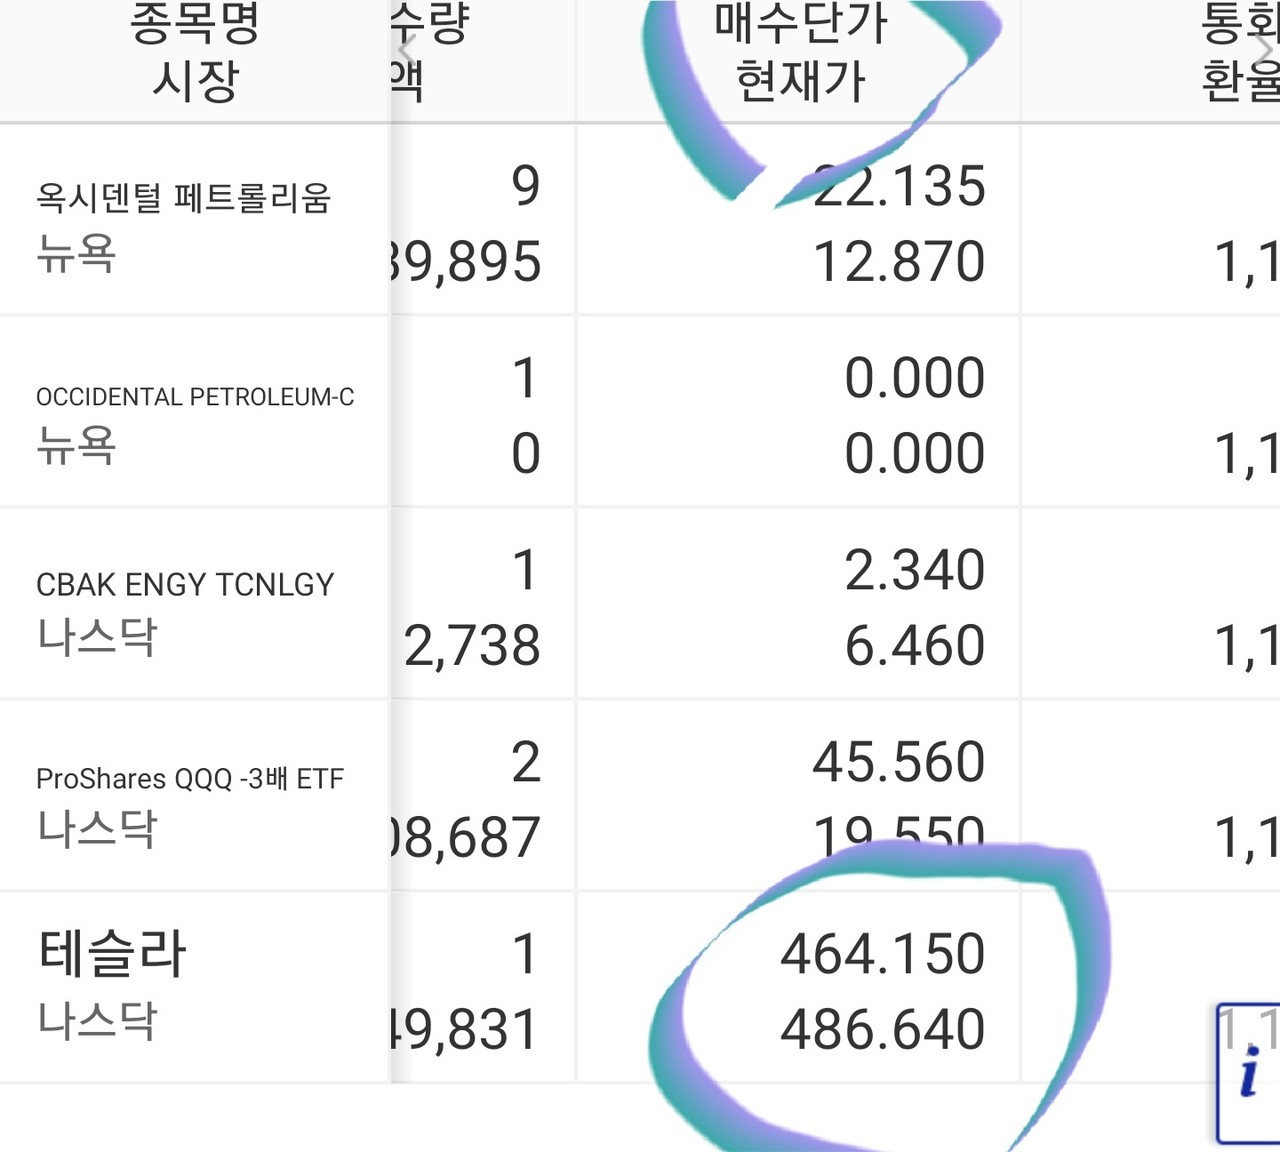1280x1152 pixels.
Task: Open the 테슬라 holding row
Action: (x=115, y=955)
